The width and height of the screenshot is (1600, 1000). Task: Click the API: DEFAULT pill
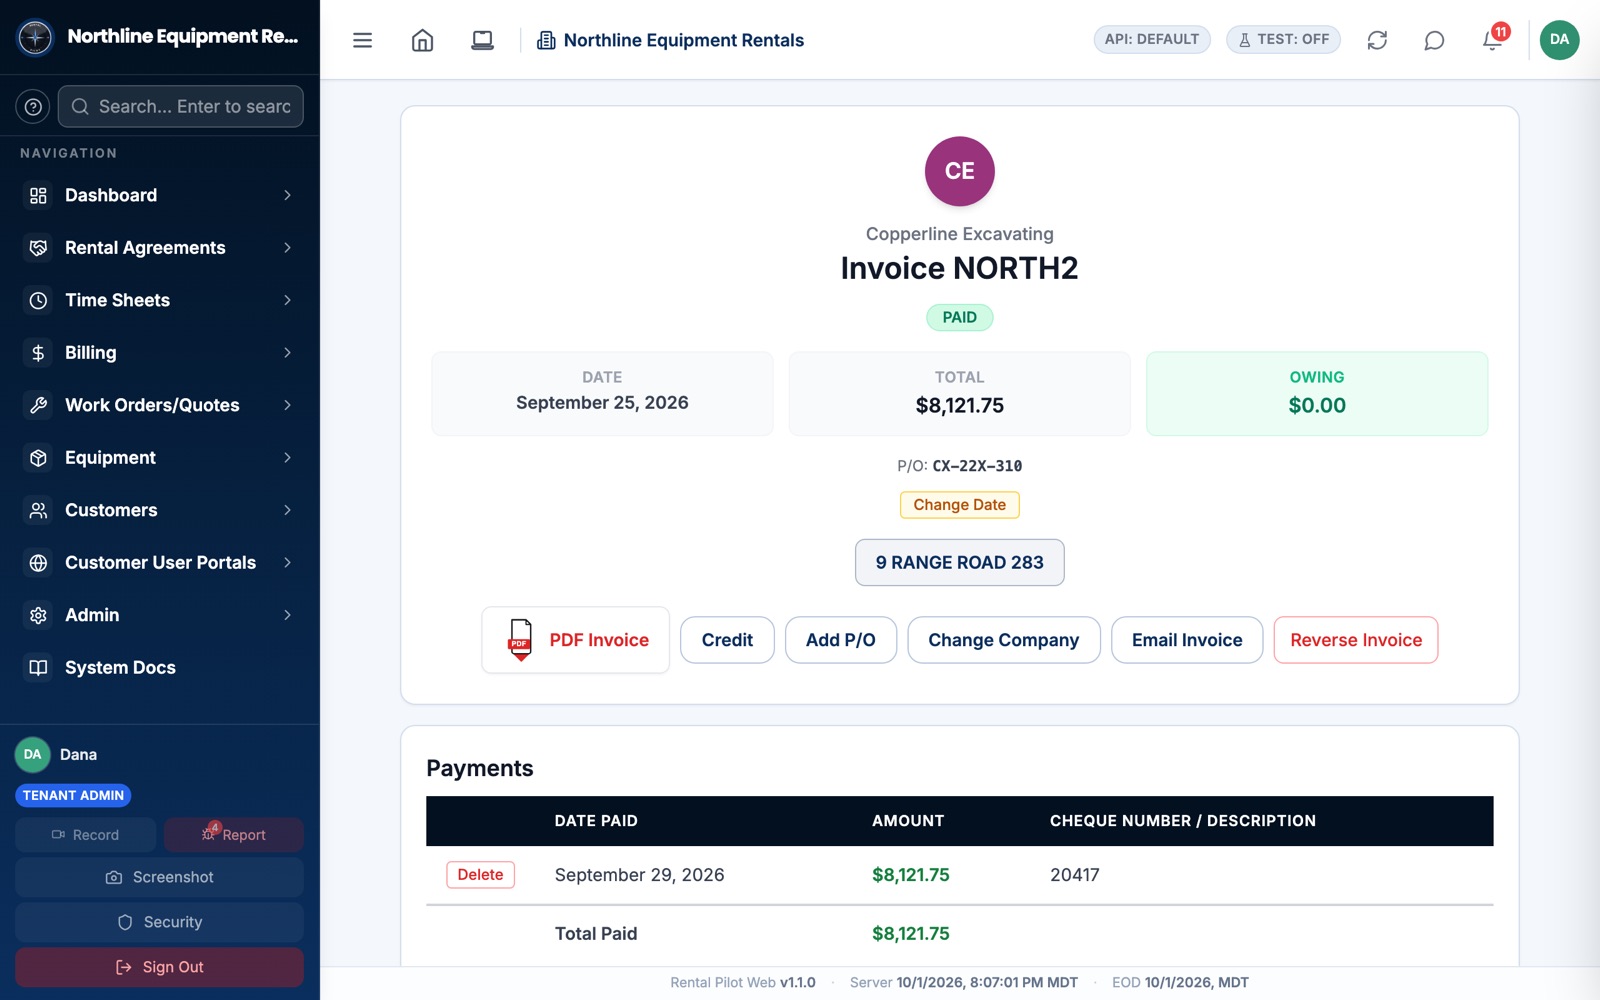(1152, 39)
